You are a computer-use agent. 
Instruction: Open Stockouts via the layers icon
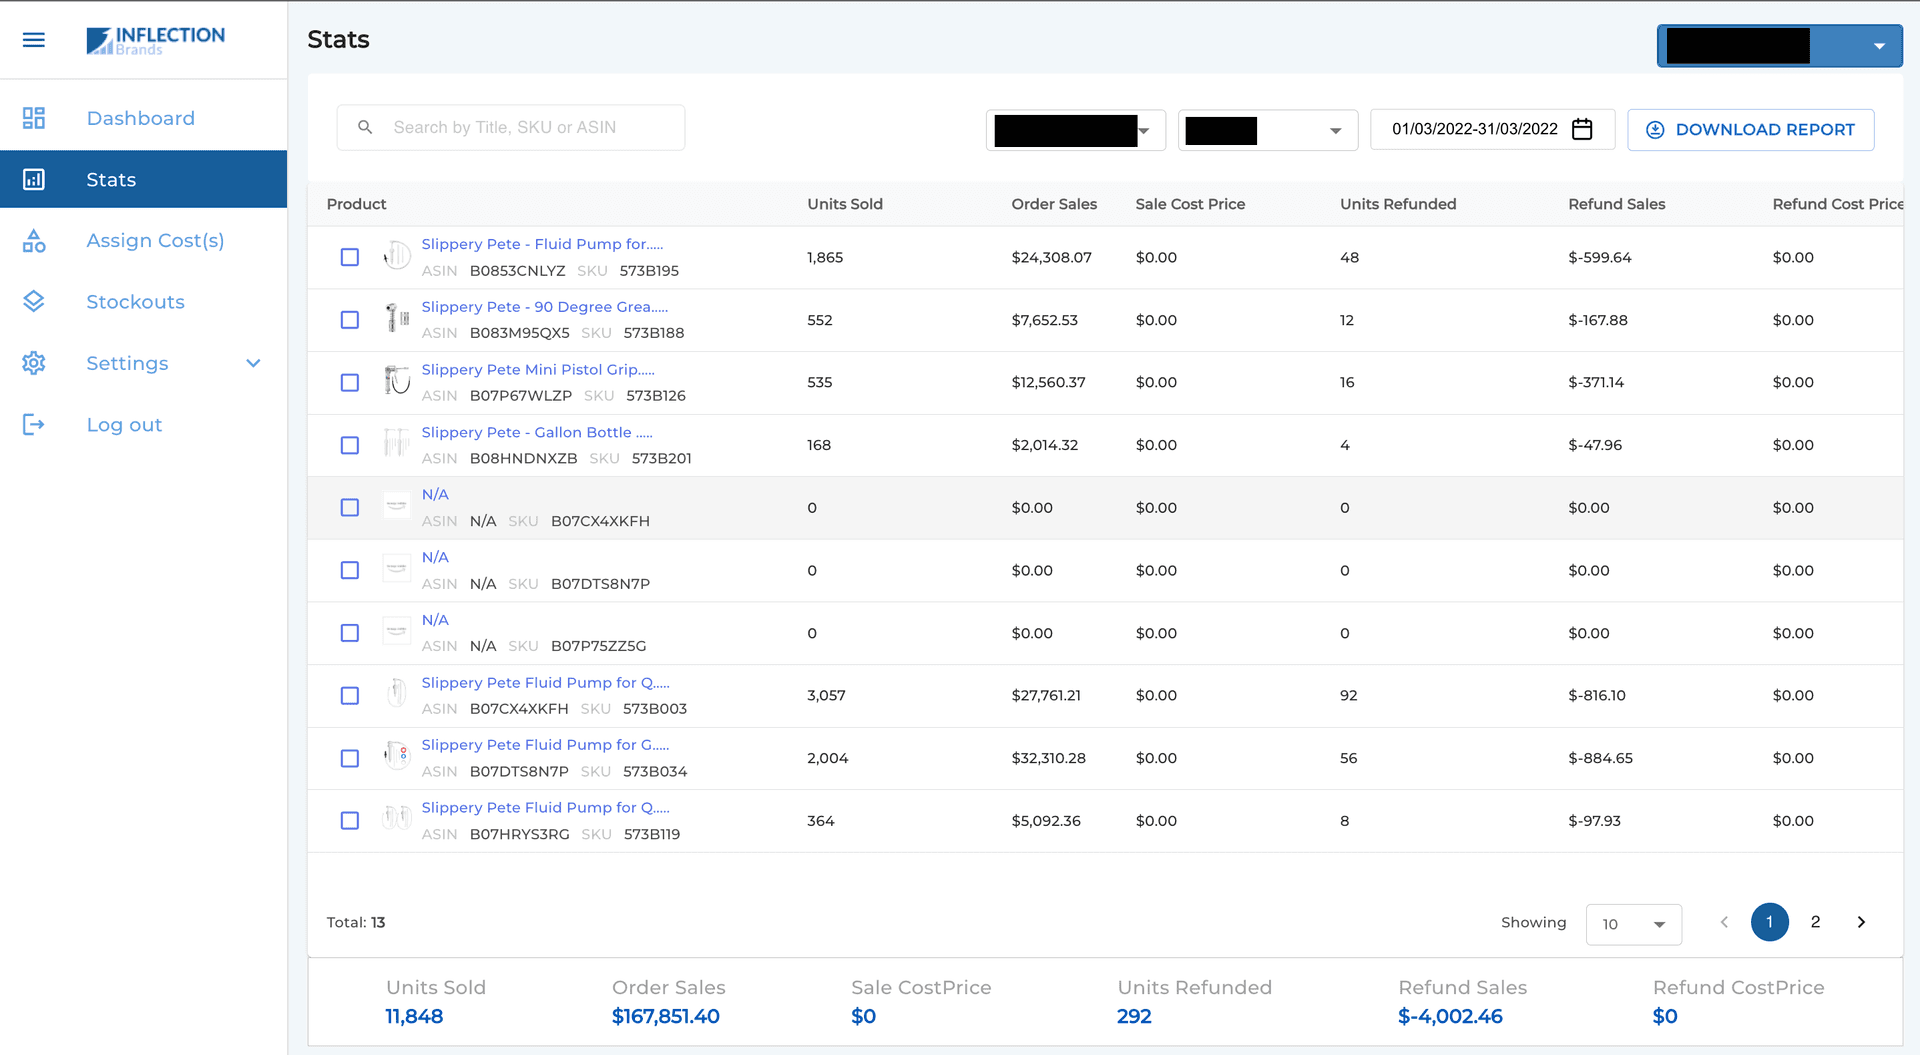[34, 301]
